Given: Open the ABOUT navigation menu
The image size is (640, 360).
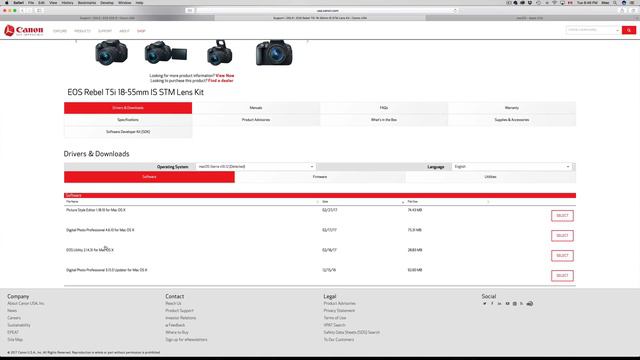Looking at the screenshot, I should [124, 31].
